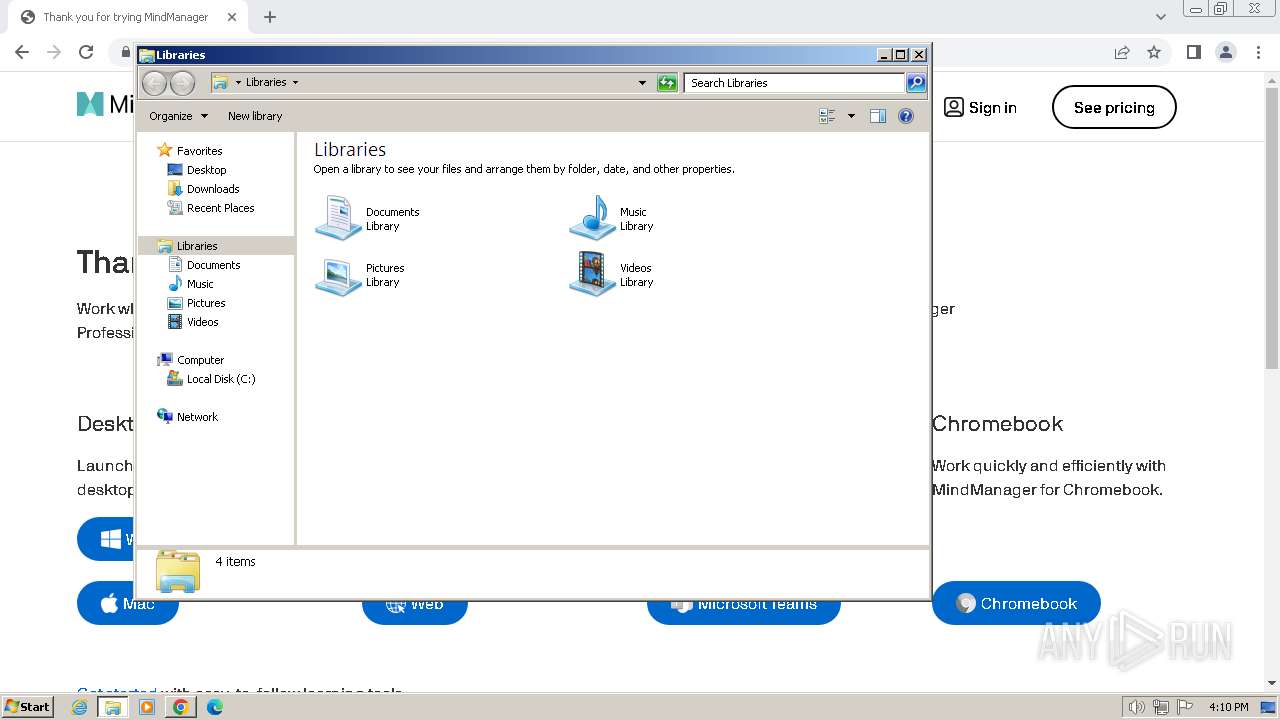
Task: Click the Change your view icon
Action: click(x=827, y=116)
